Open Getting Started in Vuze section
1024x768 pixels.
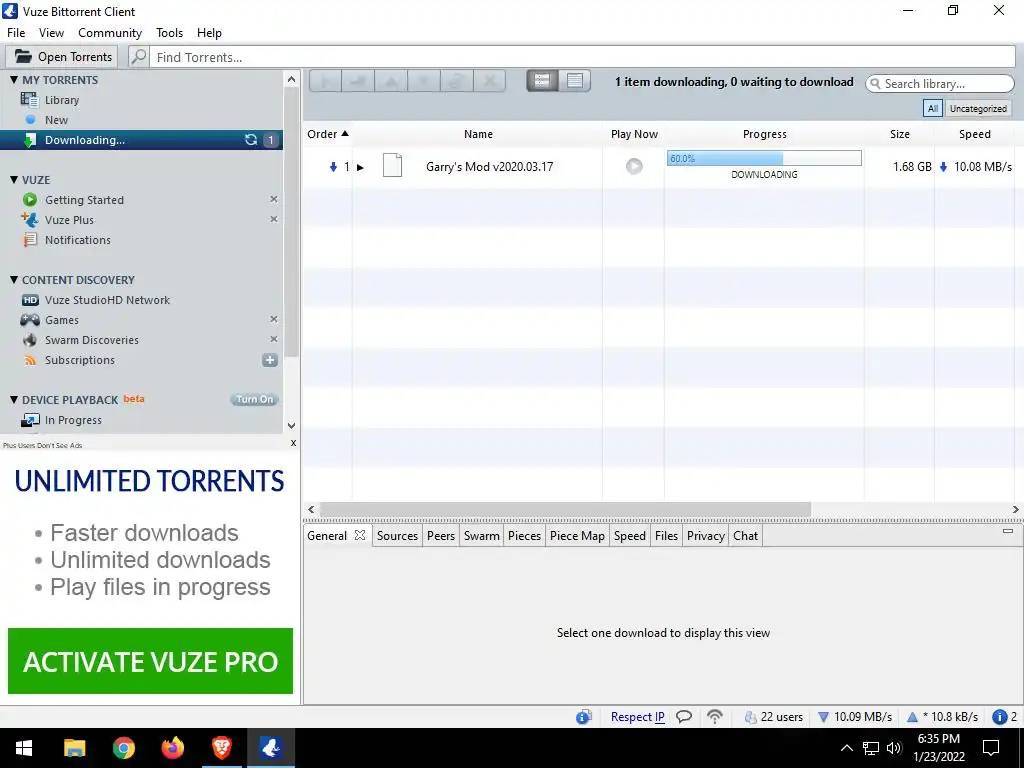(x=84, y=200)
